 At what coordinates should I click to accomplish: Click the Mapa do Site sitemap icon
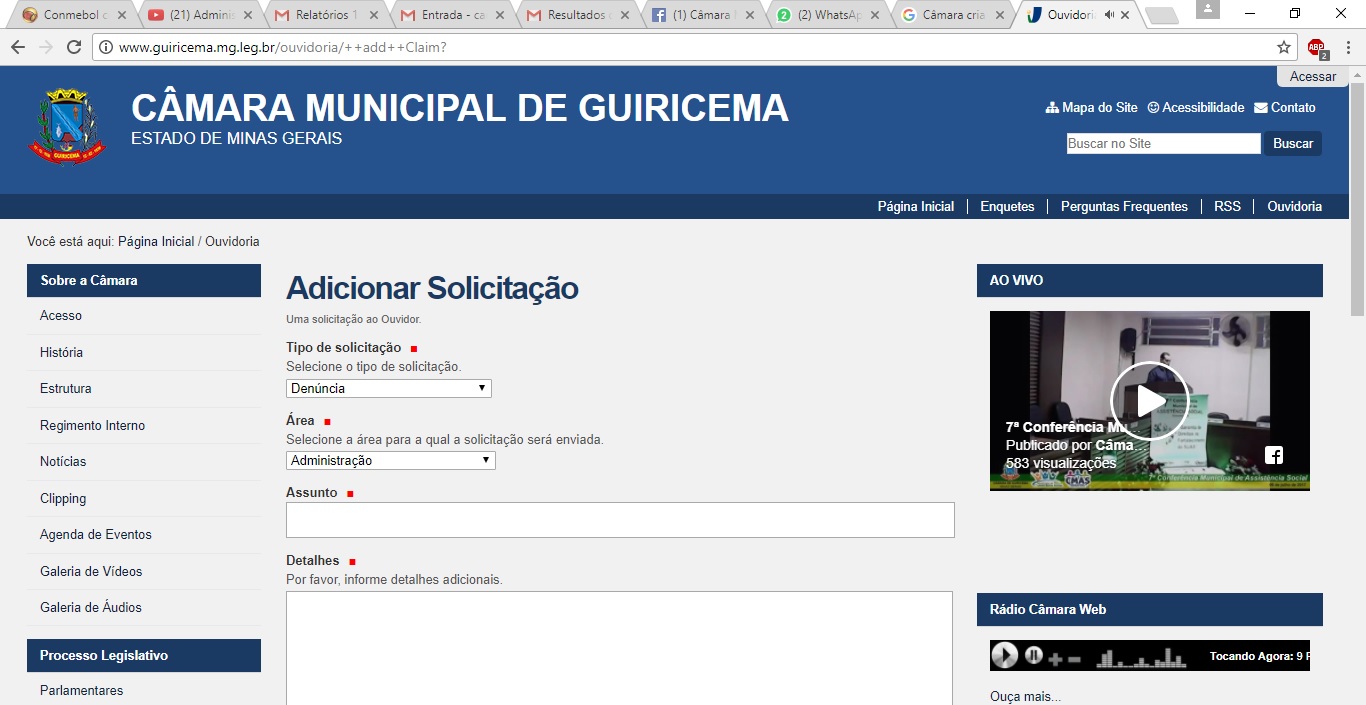(x=1051, y=107)
